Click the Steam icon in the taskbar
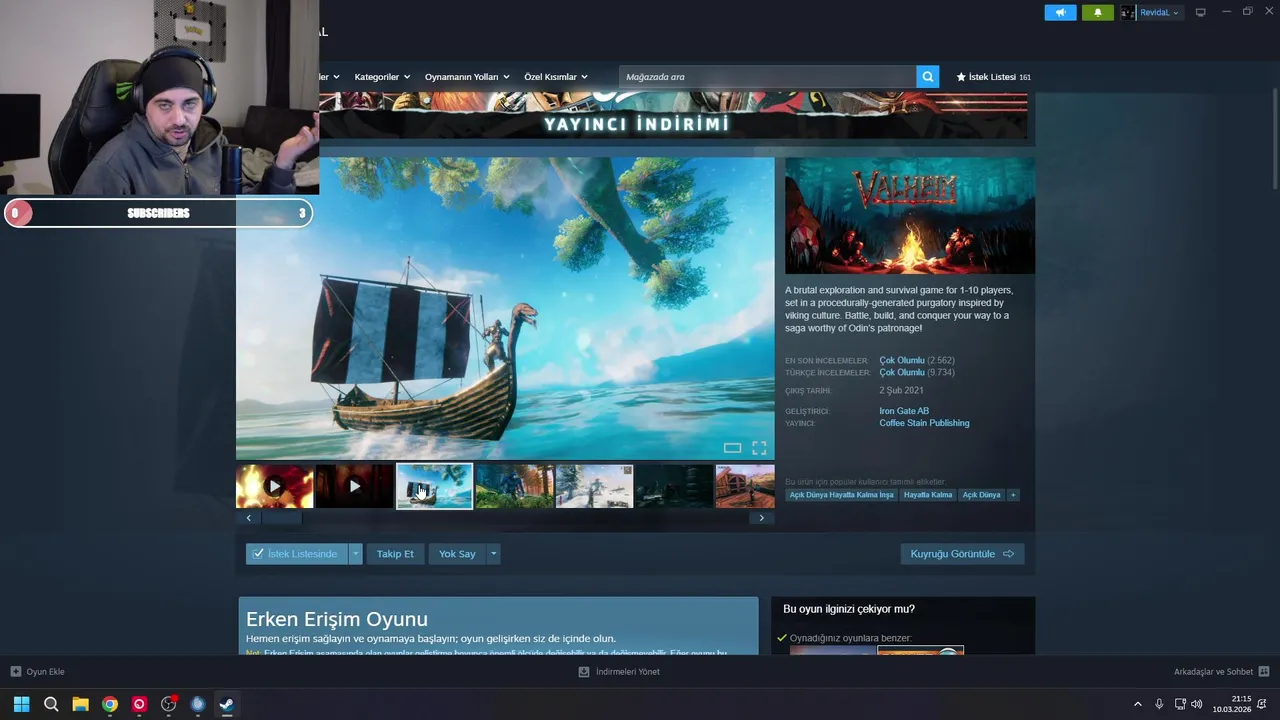 pyautogui.click(x=227, y=704)
